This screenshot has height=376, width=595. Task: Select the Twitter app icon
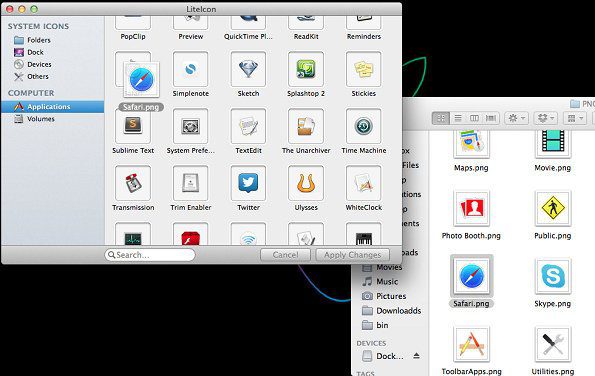coord(248,183)
